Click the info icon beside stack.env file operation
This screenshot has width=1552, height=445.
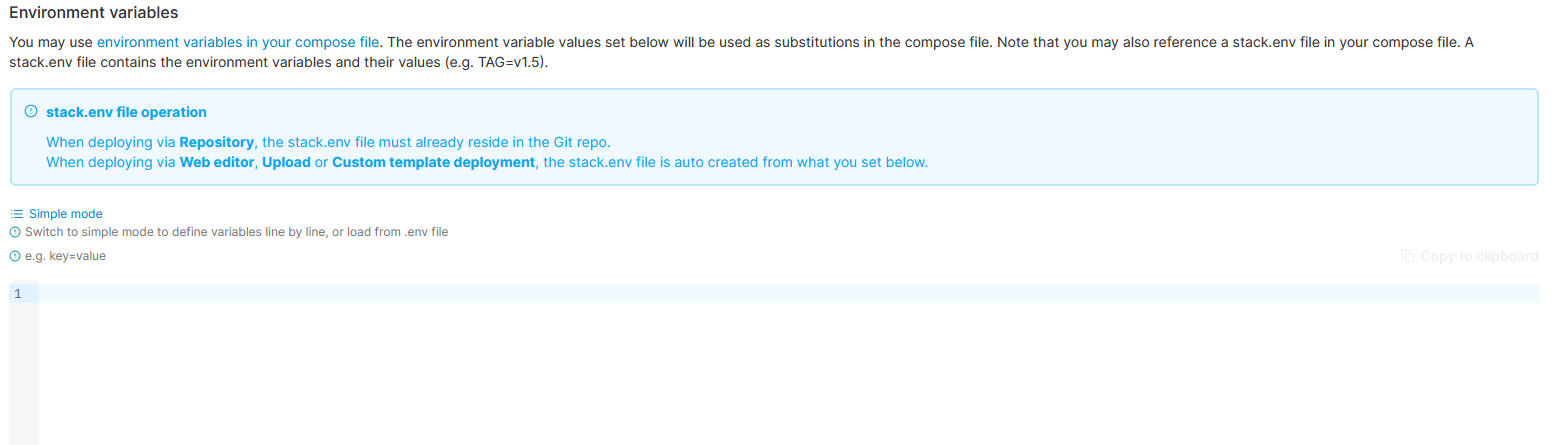pos(31,112)
